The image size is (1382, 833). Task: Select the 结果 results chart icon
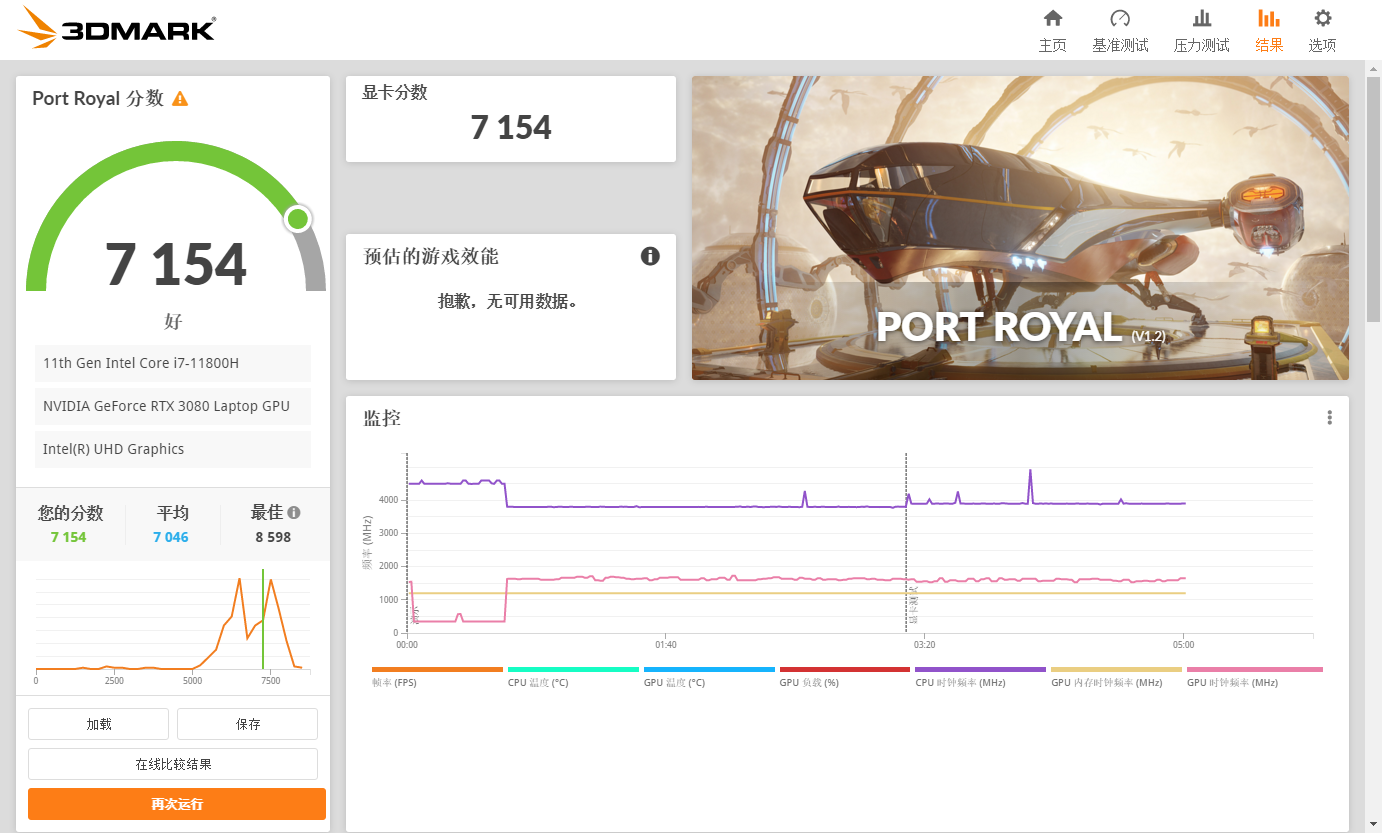coord(1269,18)
